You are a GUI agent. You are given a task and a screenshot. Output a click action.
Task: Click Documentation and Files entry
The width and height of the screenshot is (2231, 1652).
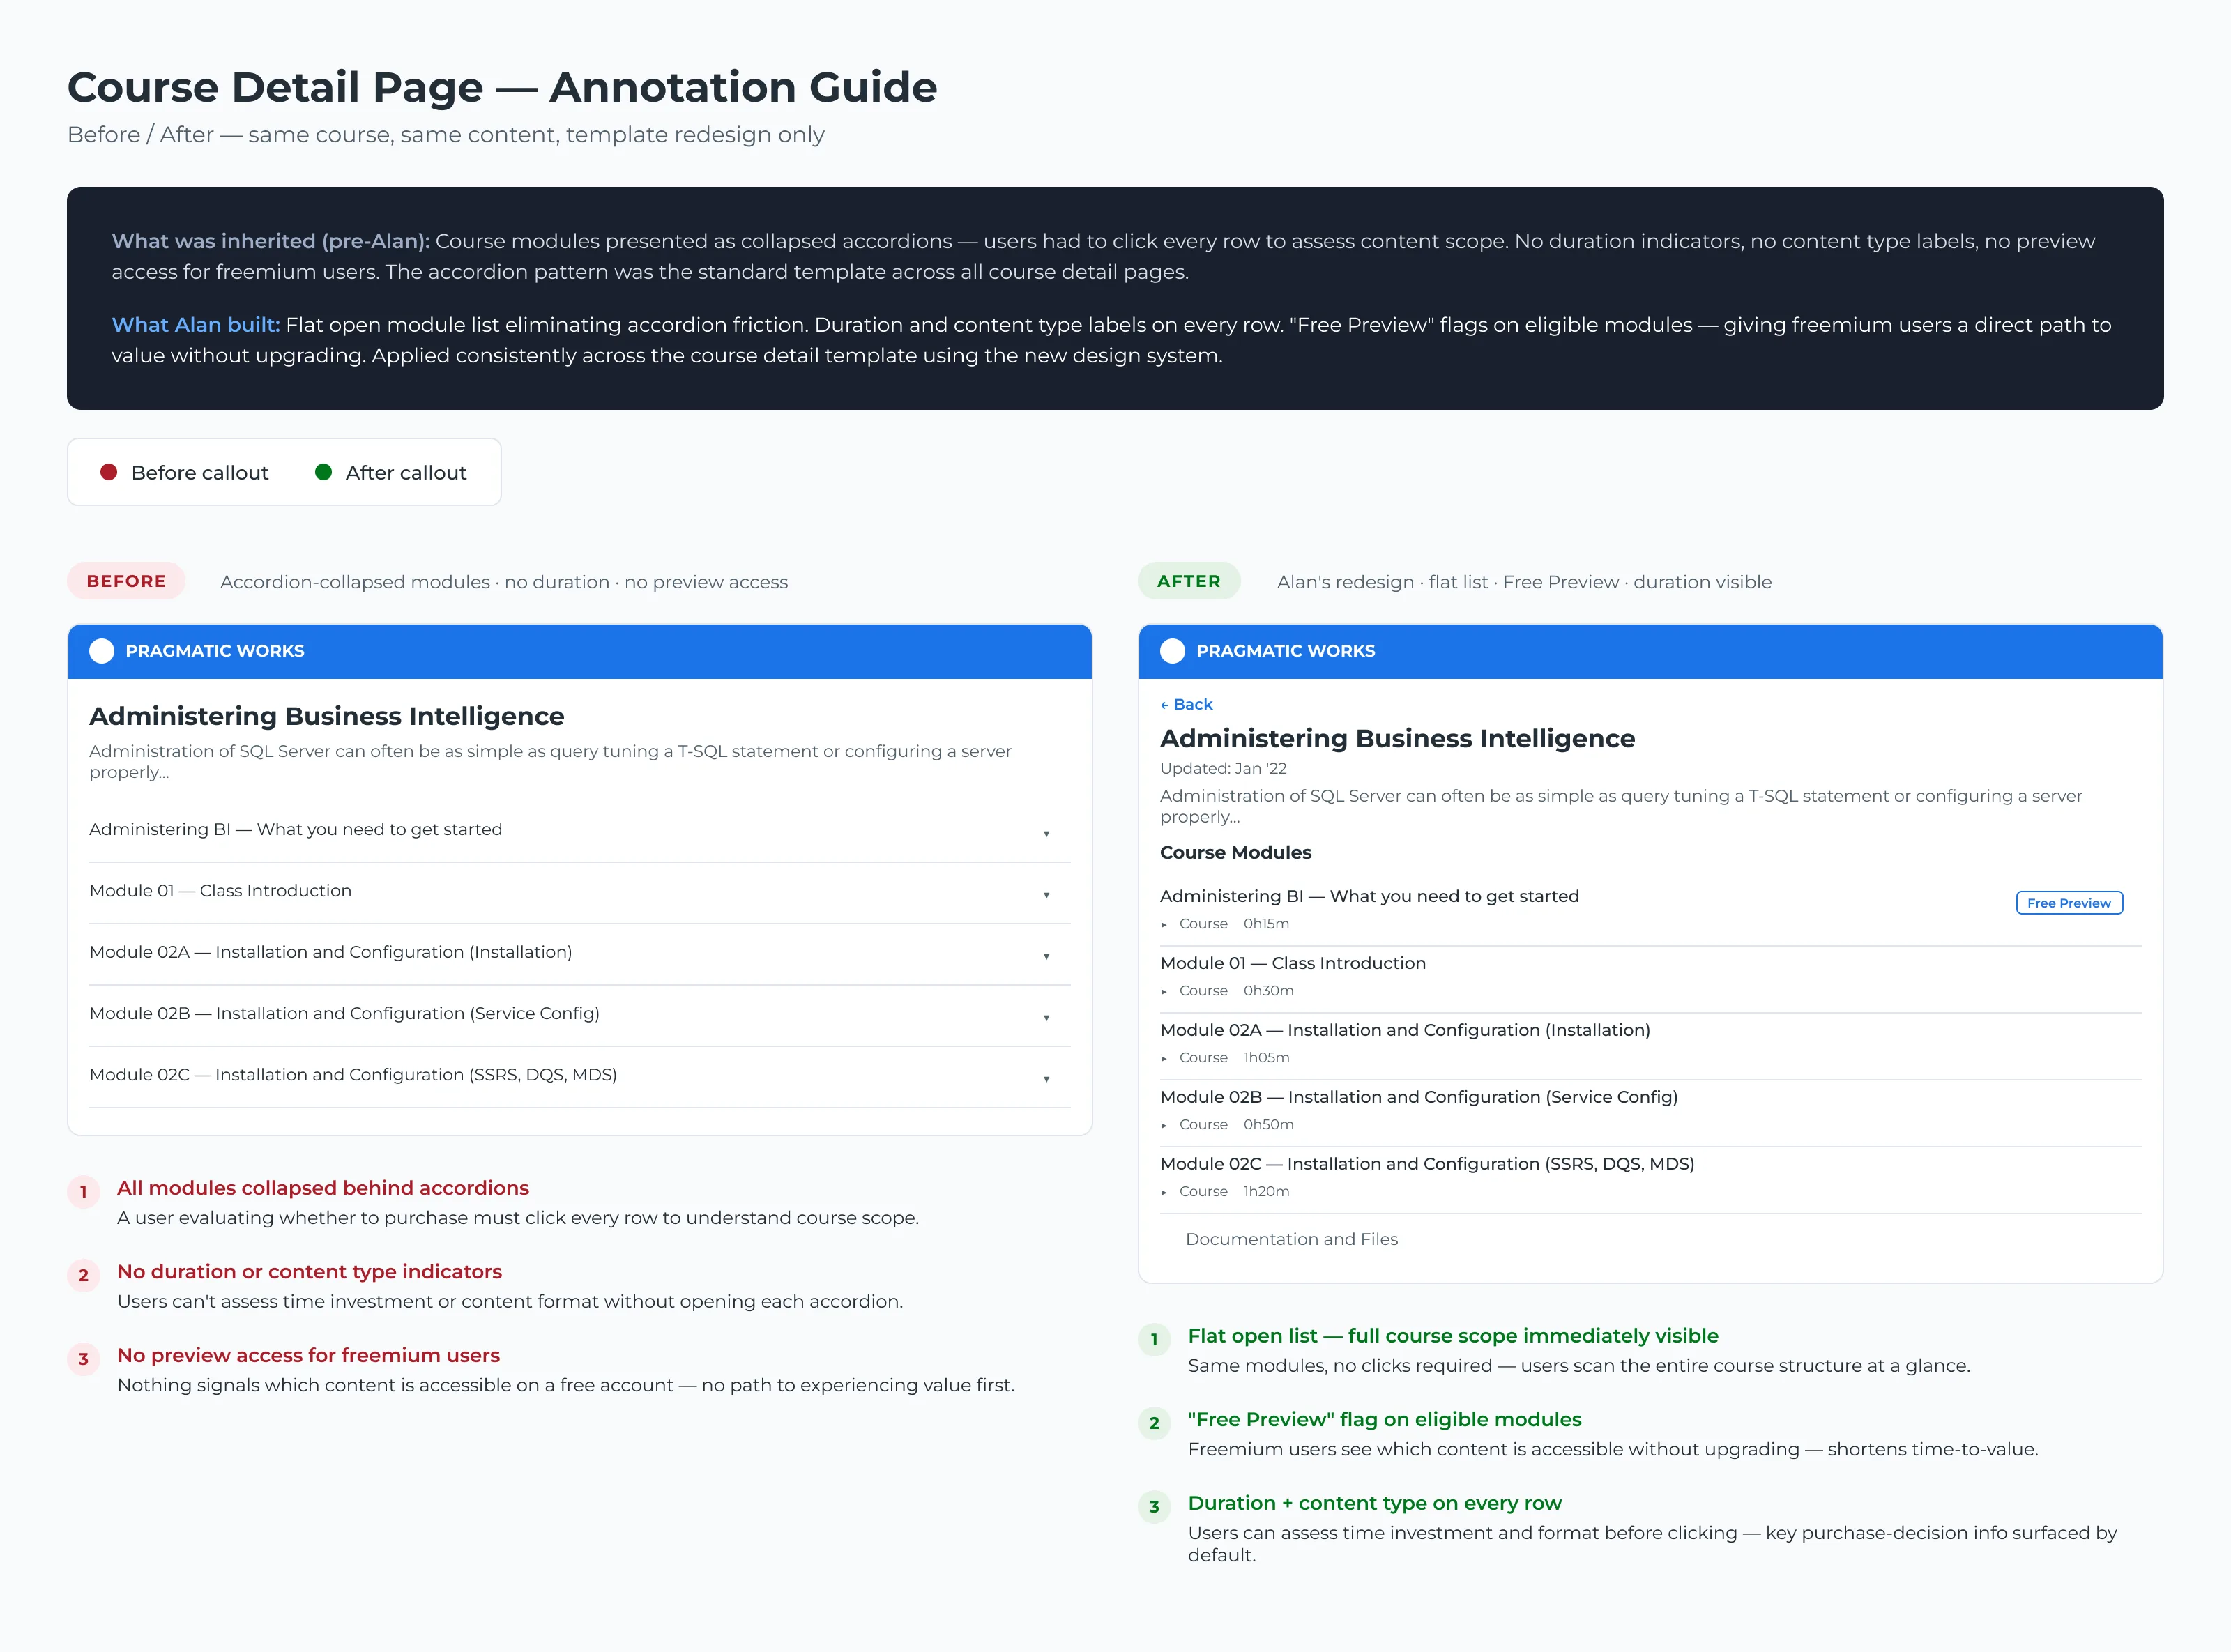(x=1291, y=1239)
